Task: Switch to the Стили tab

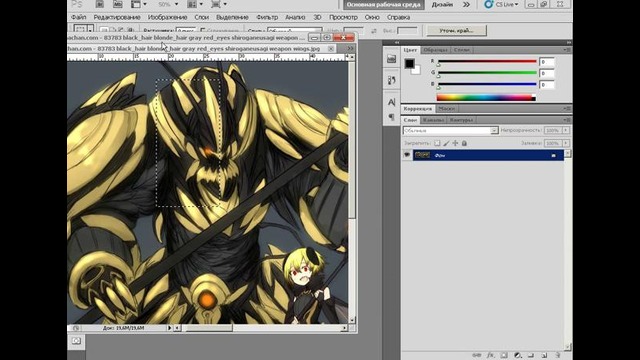Action: click(462, 50)
